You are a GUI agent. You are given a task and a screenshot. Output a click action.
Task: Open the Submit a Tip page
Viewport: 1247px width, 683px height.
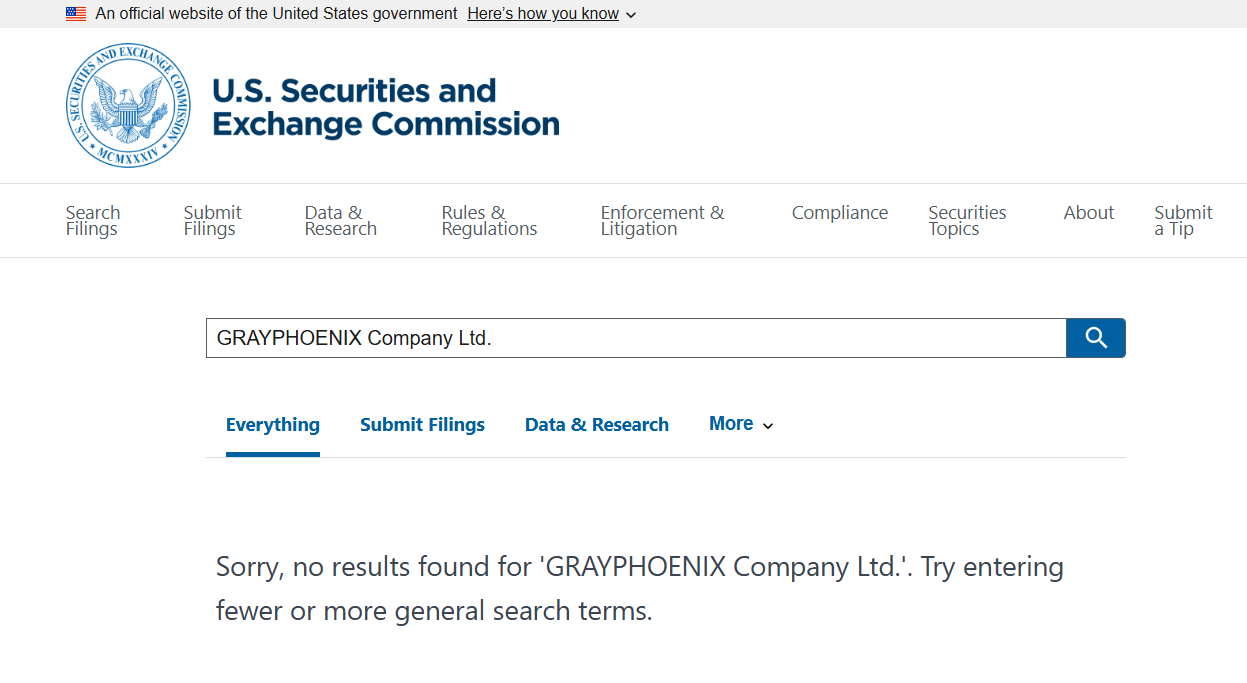(1183, 220)
